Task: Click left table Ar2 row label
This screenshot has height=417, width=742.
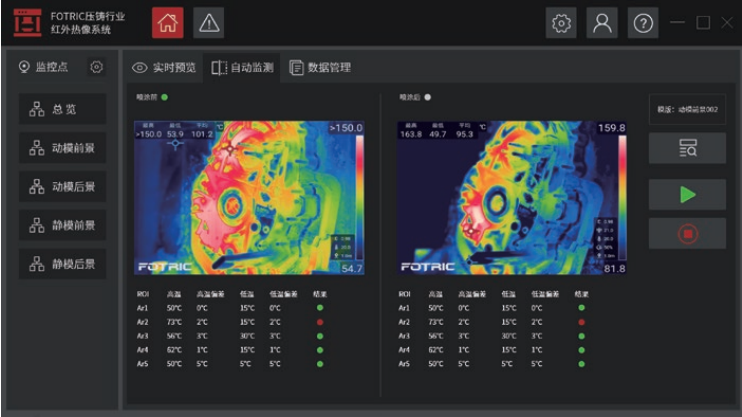Action: point(142,322)
